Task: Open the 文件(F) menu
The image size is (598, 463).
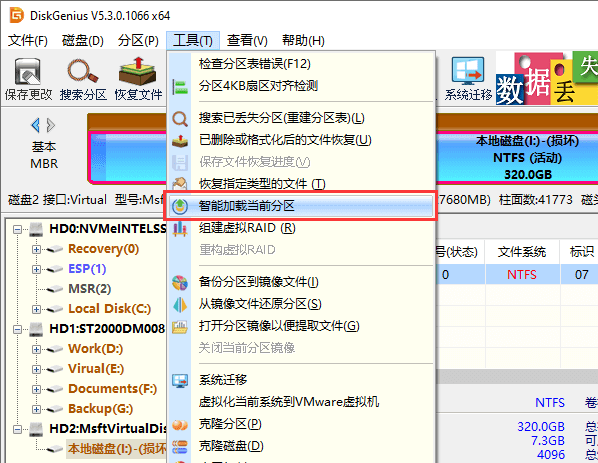Action: pos(27,40)
